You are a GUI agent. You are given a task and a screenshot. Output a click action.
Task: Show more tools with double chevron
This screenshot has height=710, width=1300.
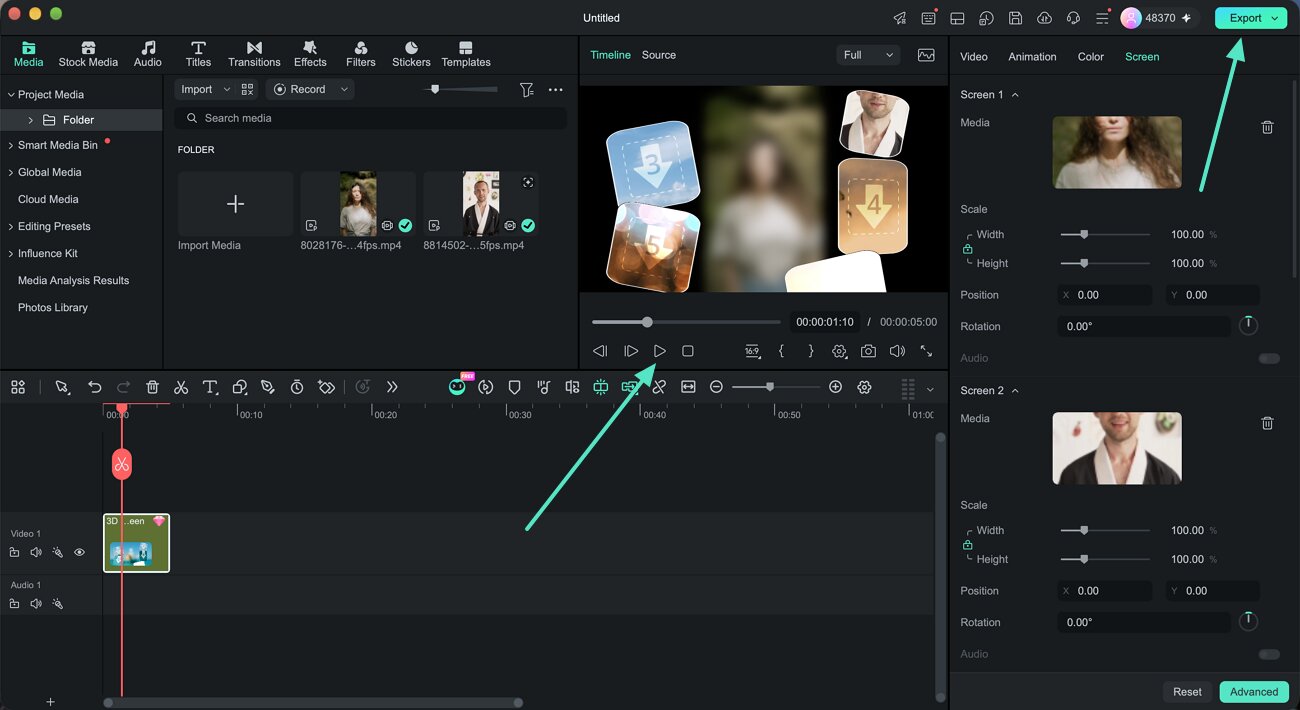pos(392,387)
